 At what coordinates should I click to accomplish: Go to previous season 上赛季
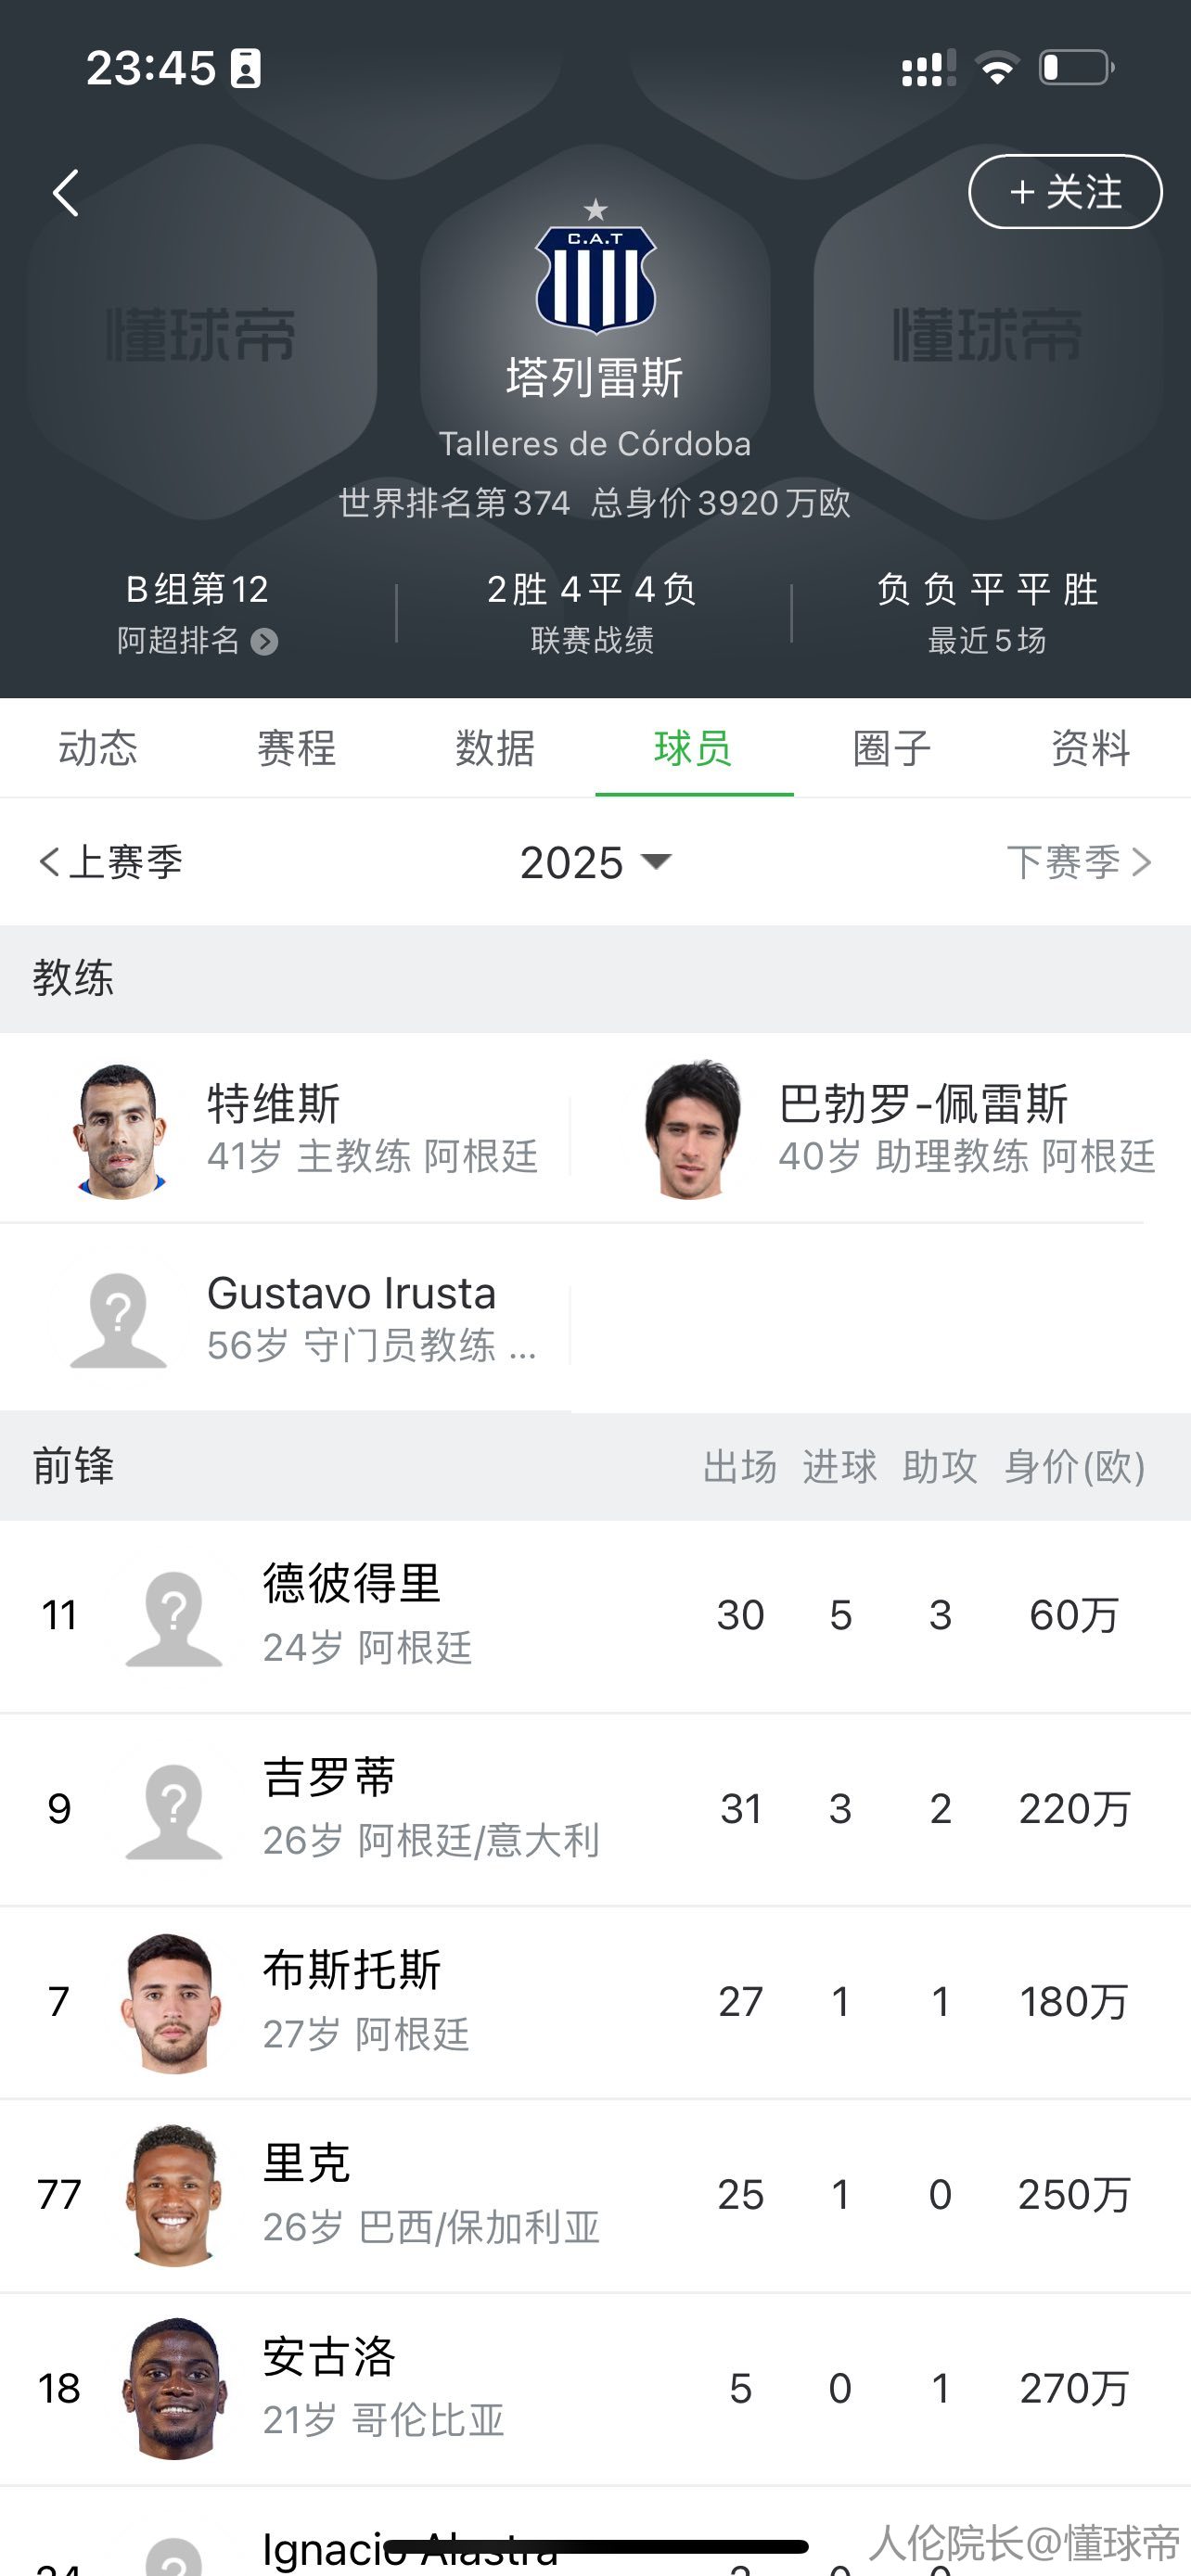pos(111,862)
